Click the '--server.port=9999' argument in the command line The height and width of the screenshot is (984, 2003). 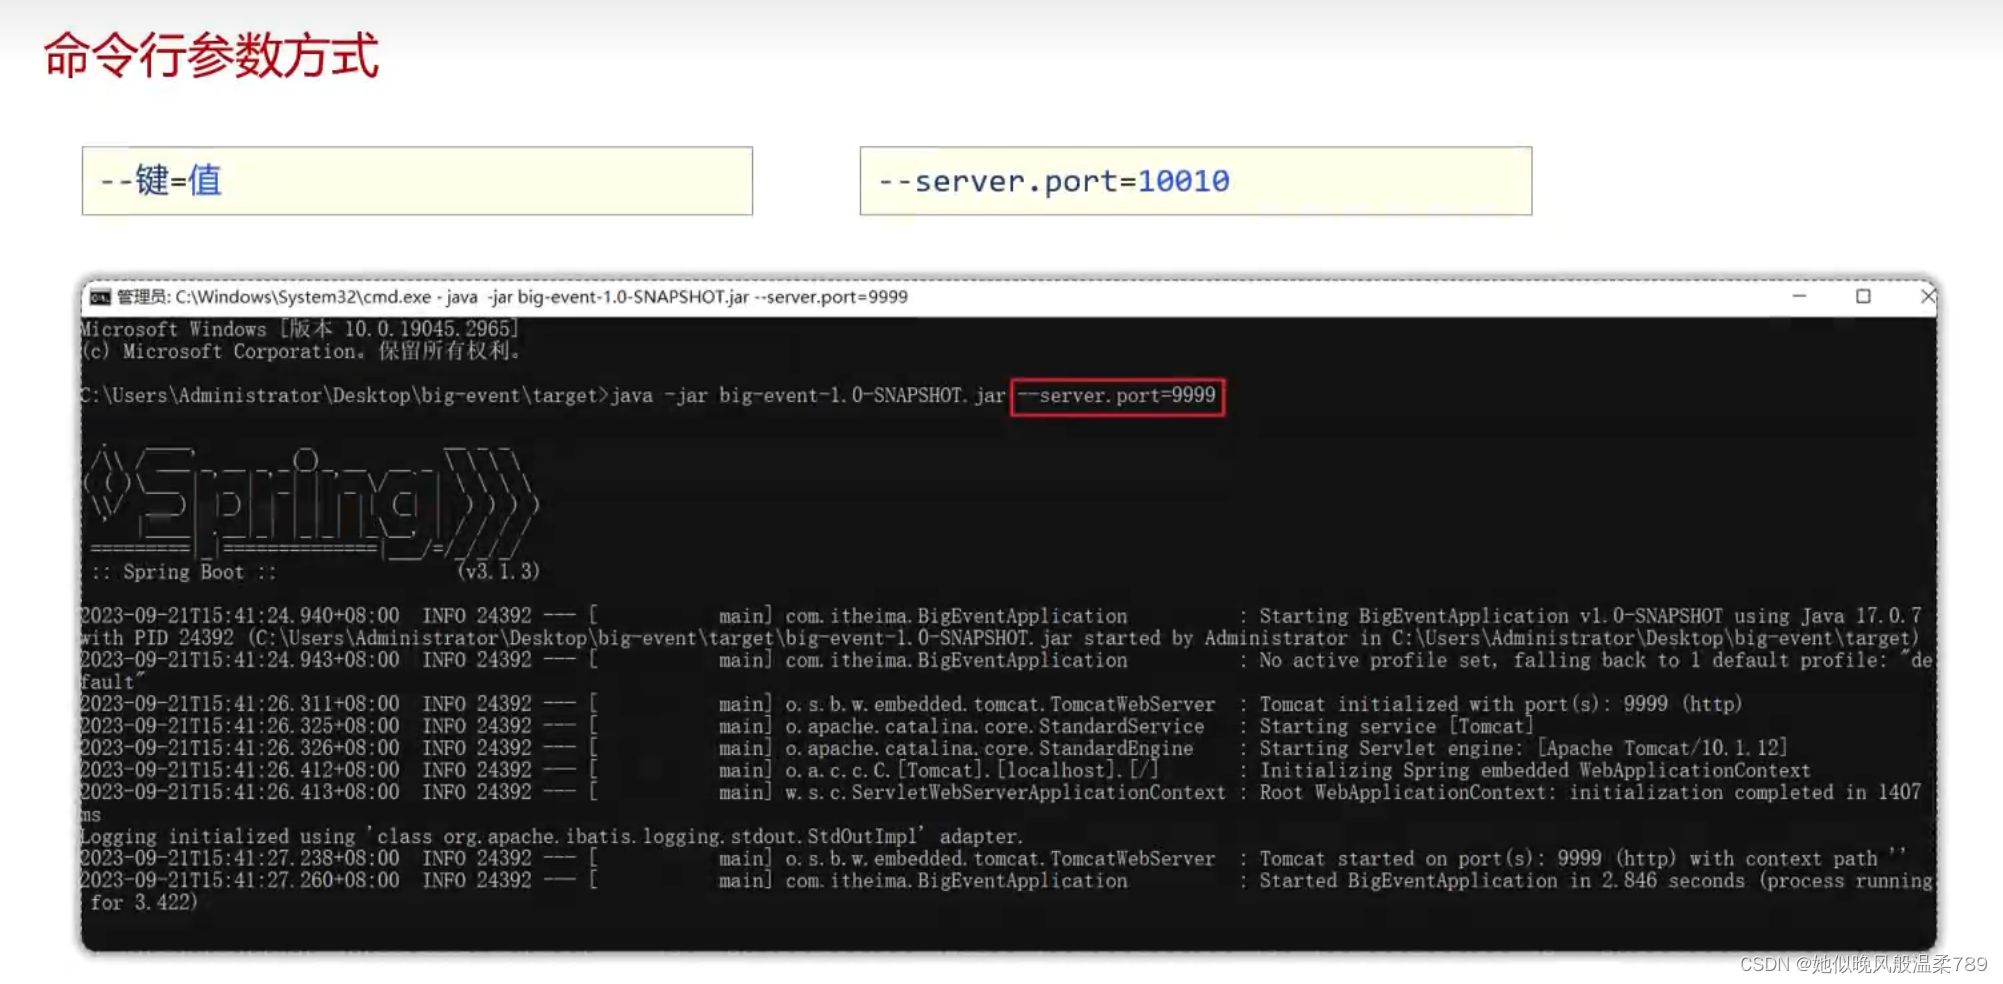pyautogui.click(x=1117, y=396)
